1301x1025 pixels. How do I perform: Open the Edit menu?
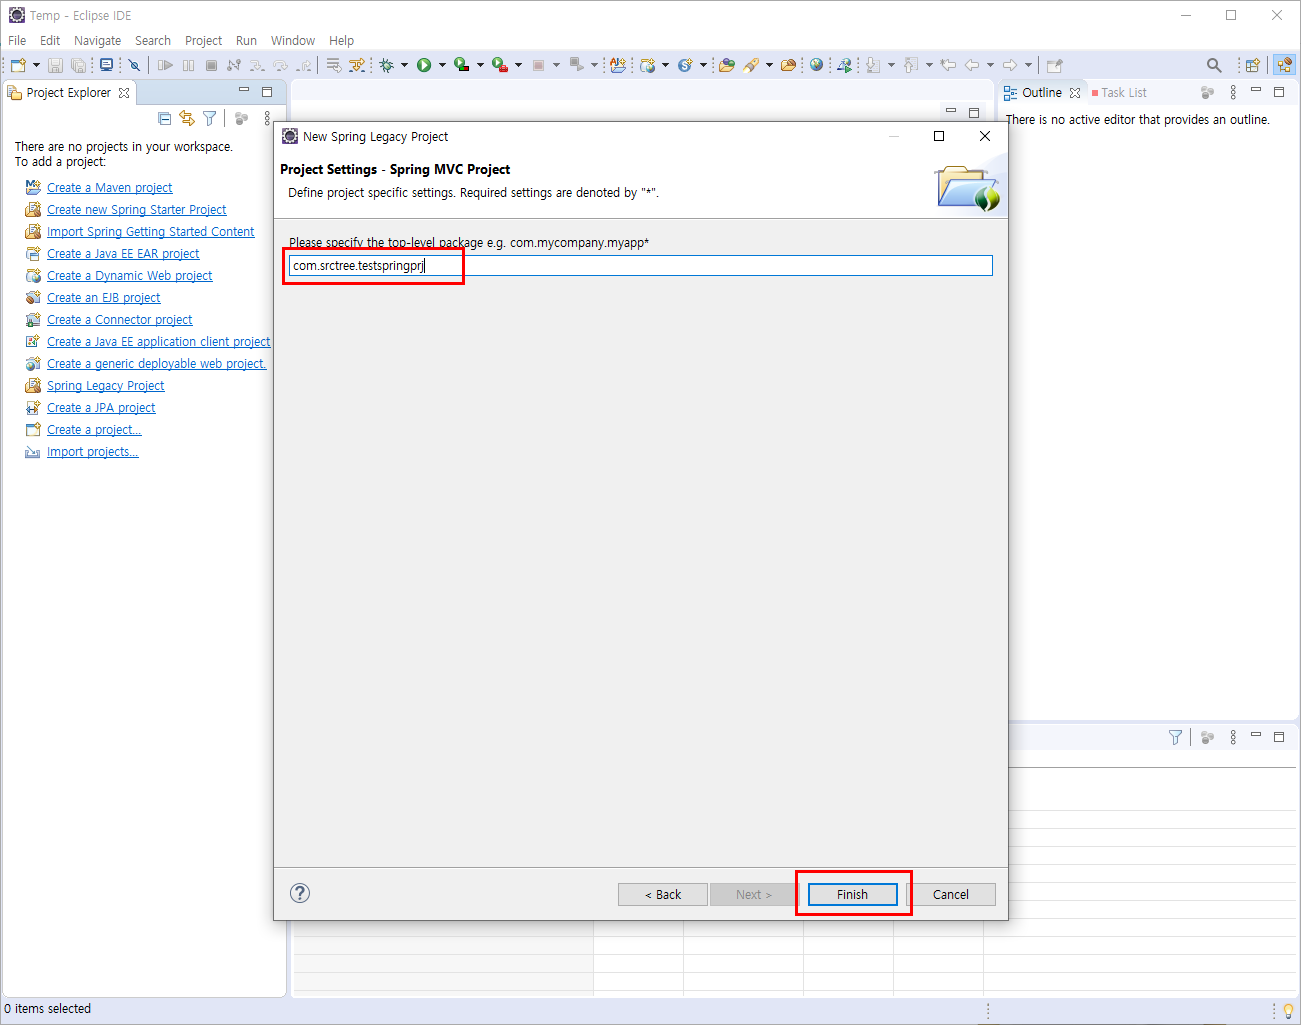coord(50,40)
